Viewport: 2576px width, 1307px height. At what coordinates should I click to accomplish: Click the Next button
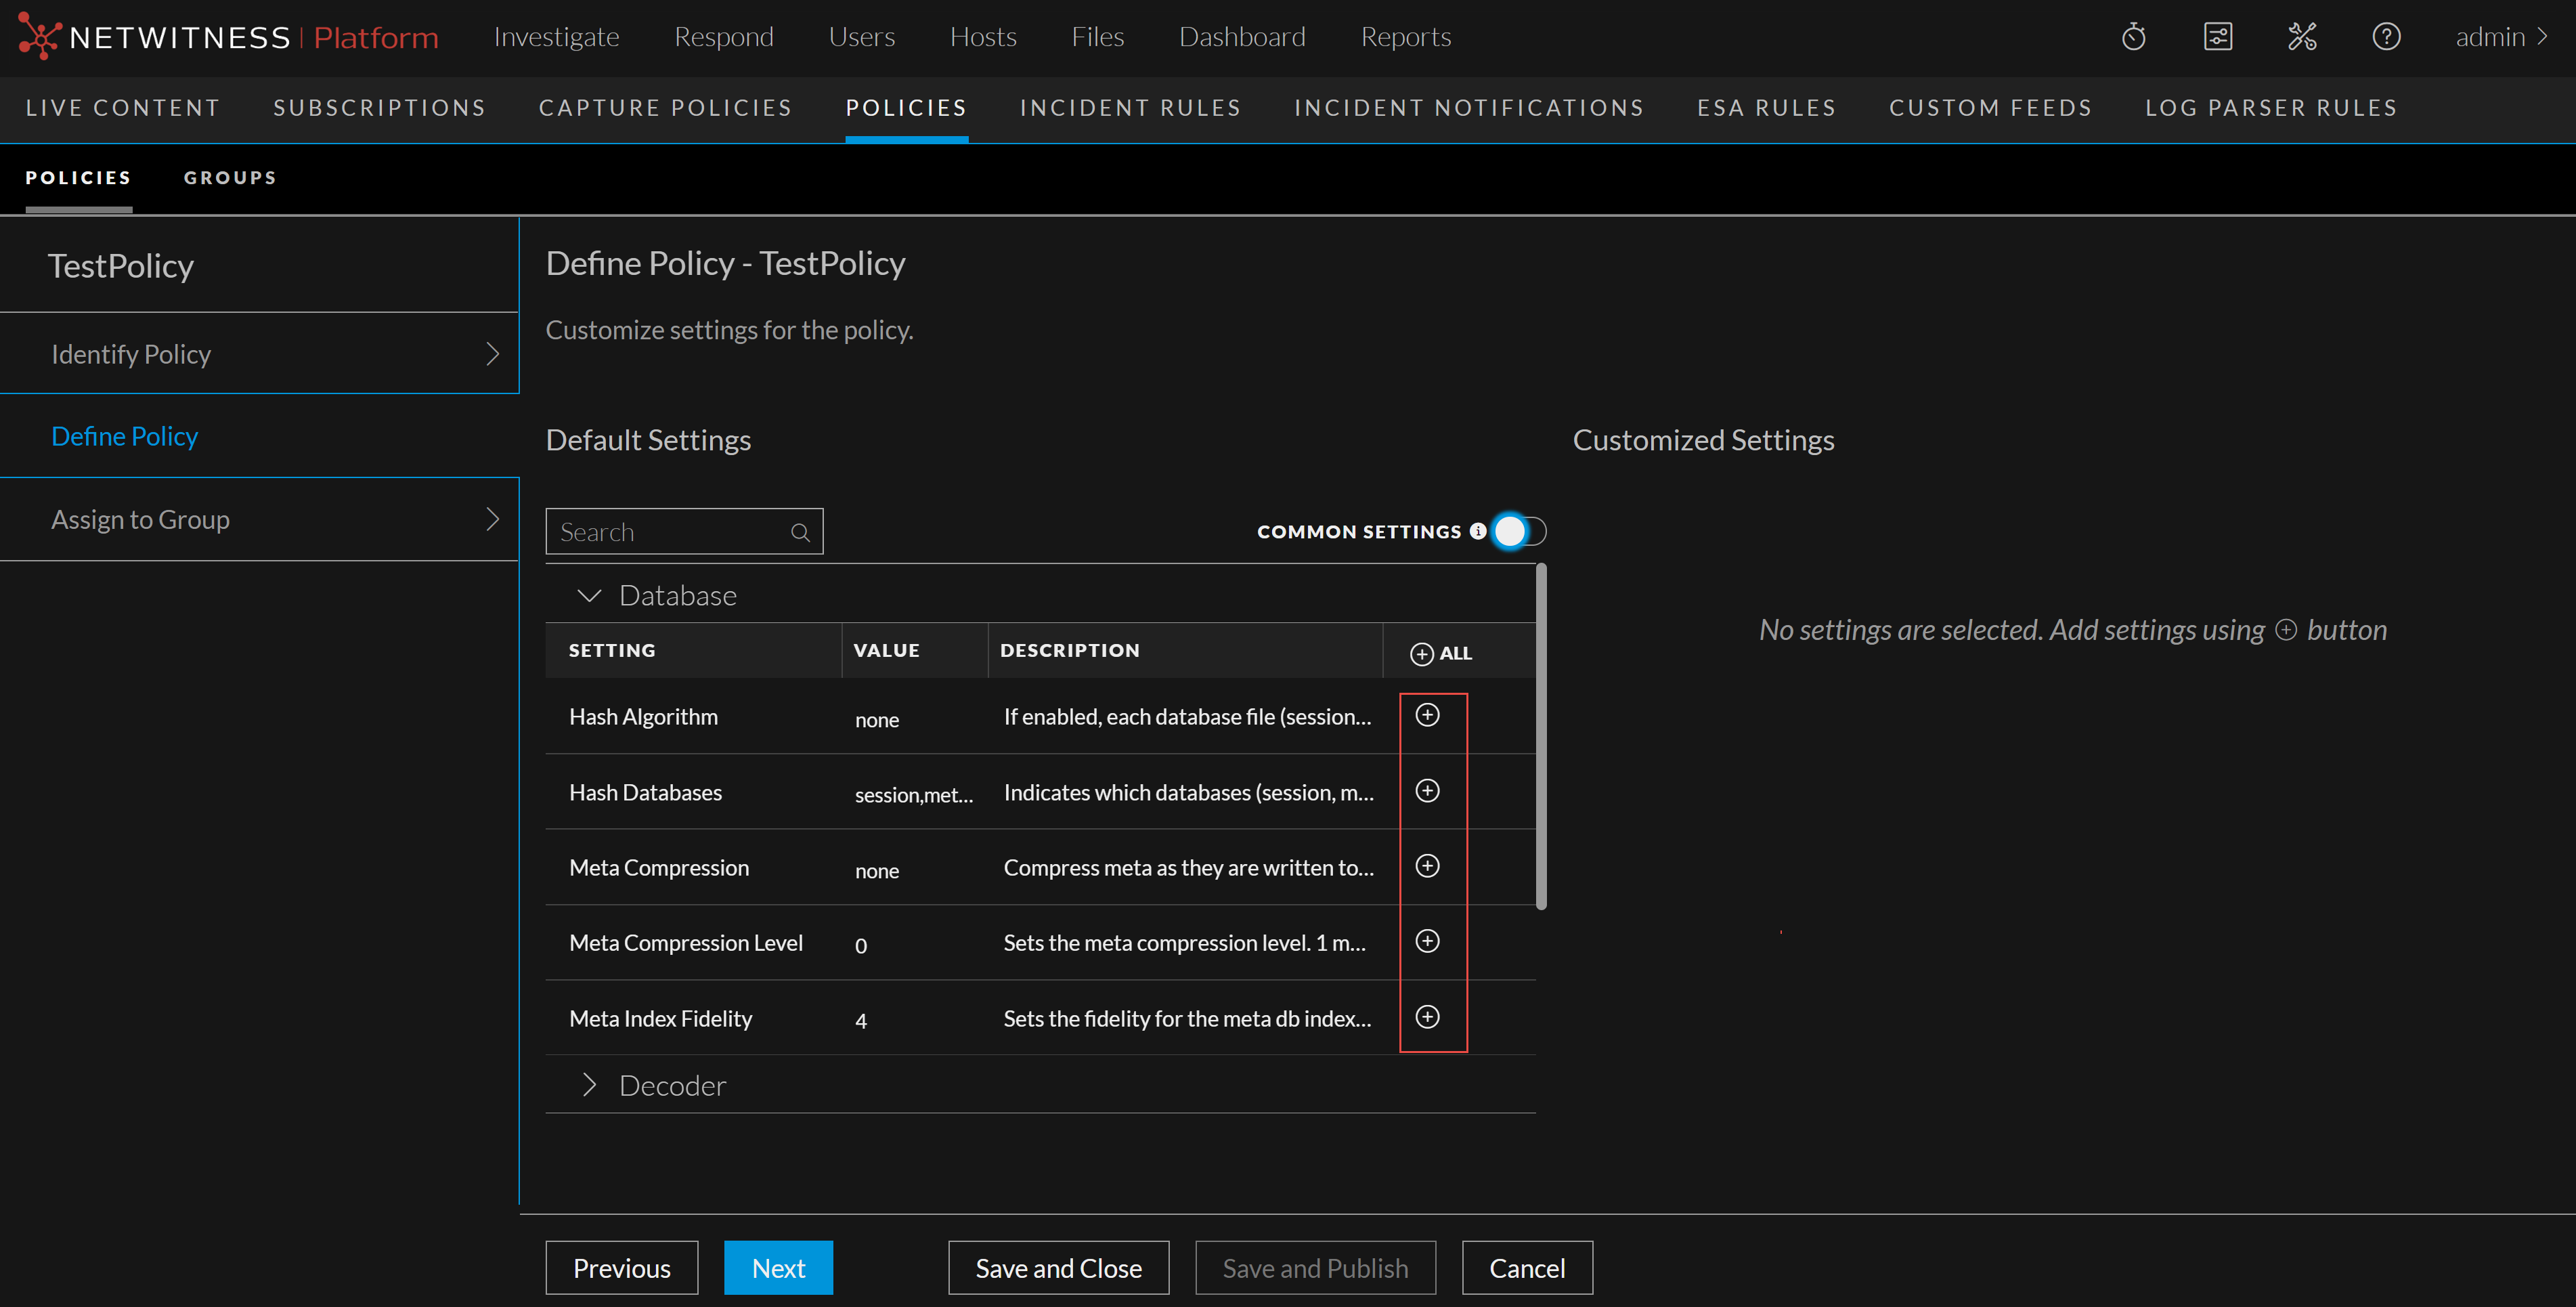[x=778, y=1268]
